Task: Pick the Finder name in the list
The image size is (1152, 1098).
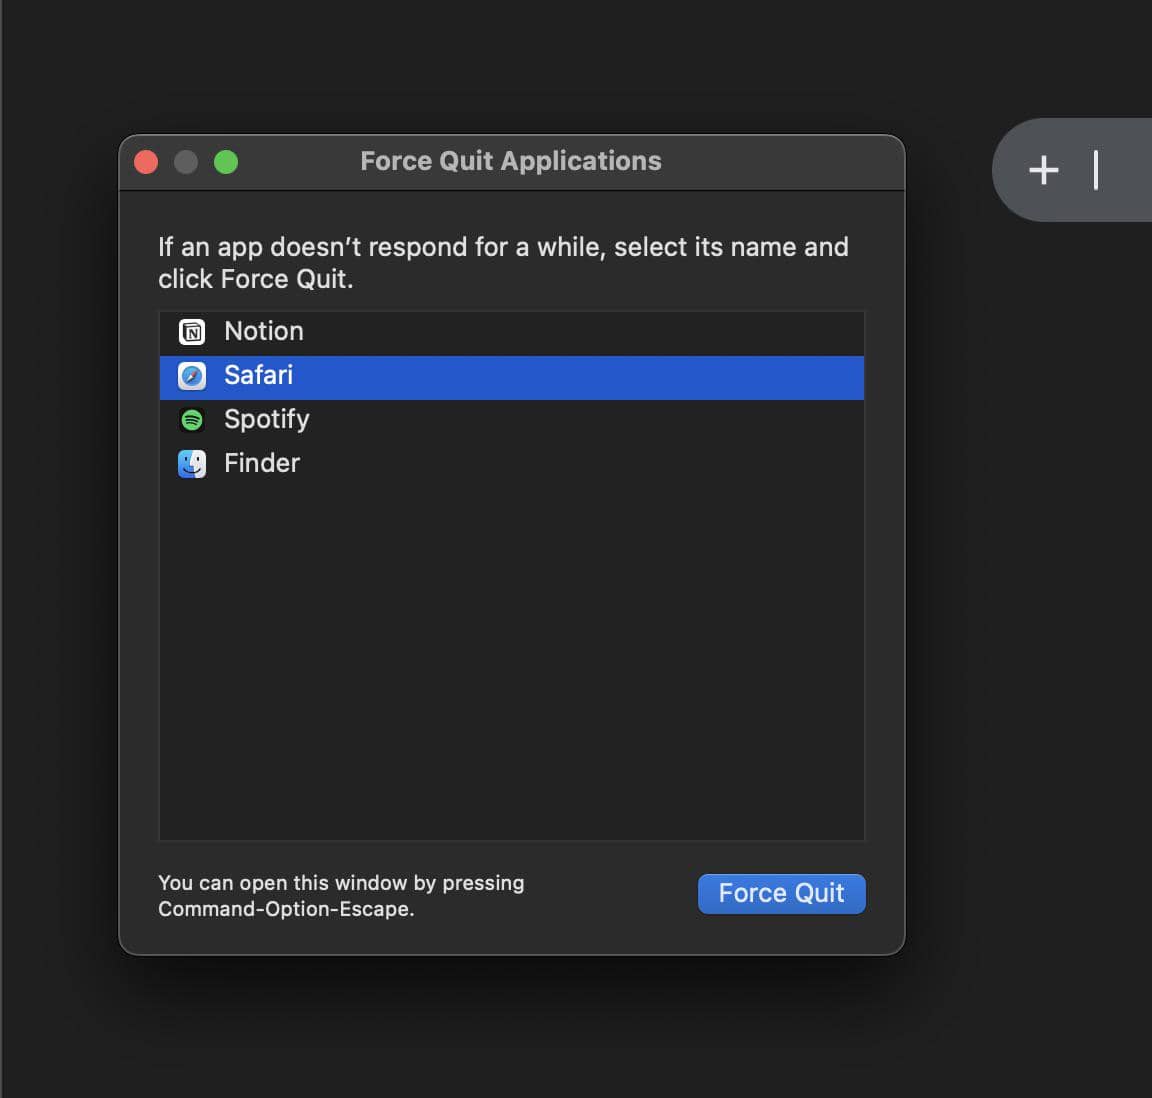Action: point(261,464)
